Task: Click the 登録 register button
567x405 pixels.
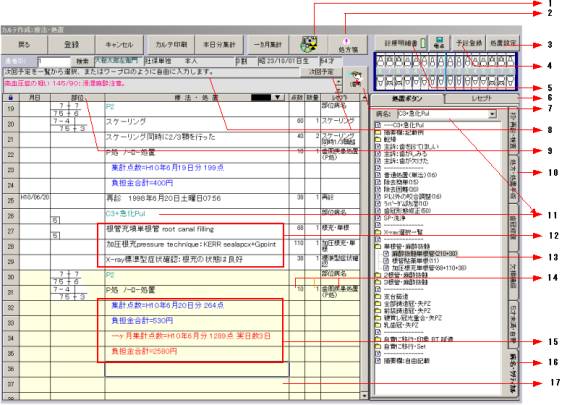Action: [x=71, y=45]
